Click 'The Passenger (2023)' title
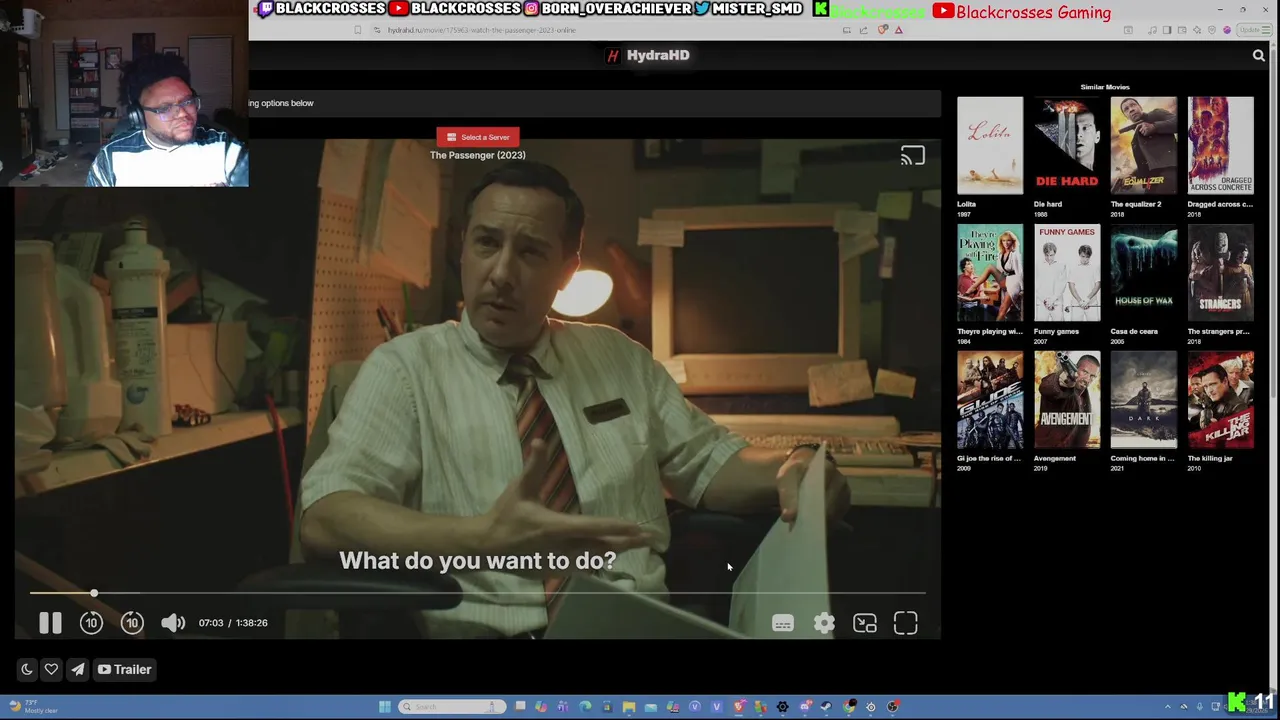 click(478, 155)
